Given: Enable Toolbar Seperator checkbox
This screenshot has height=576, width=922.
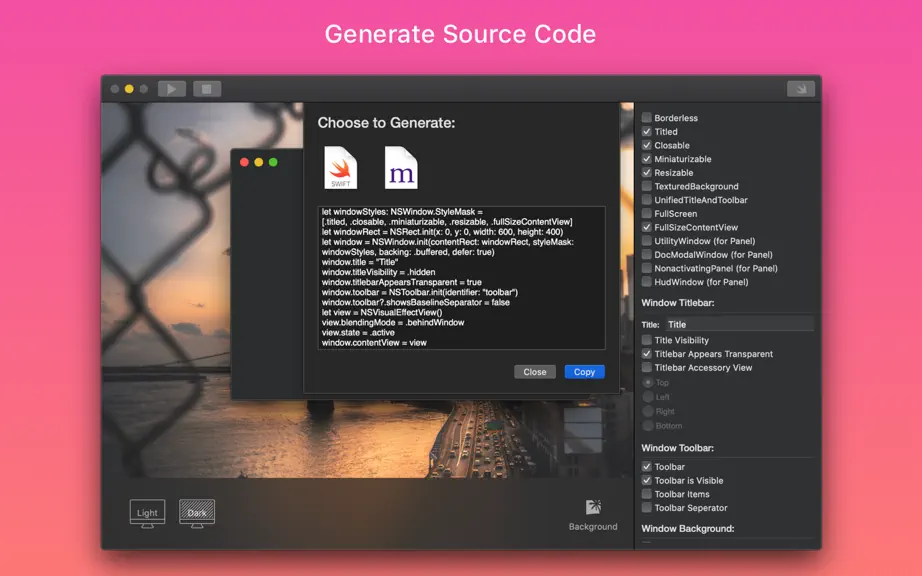Looking at the screenshot, I should pyautogui.click(x=647, y=508).
